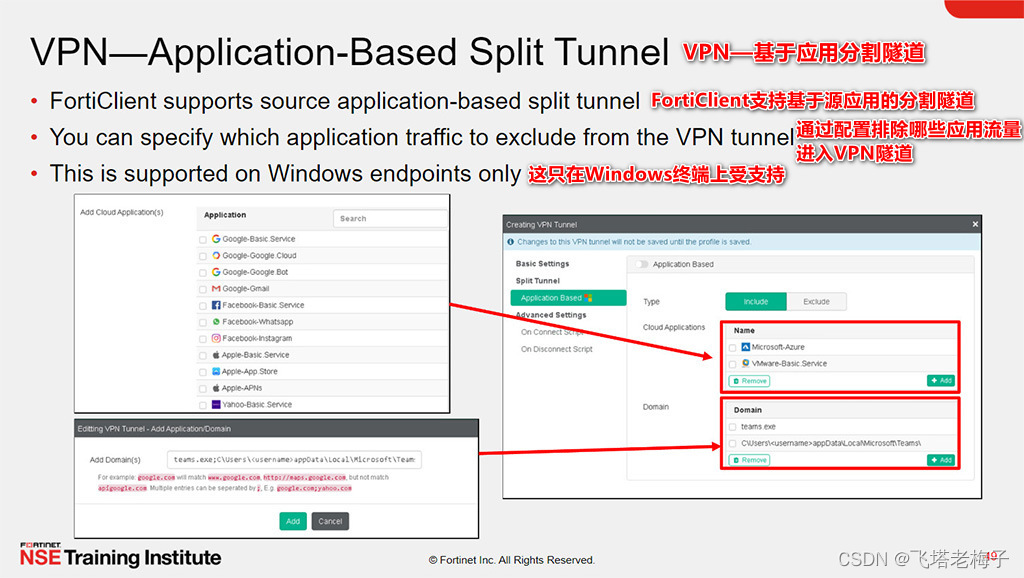The image size is (1024, 578).
Task: Click the Gmail M icon
Action: click(216, 289)
